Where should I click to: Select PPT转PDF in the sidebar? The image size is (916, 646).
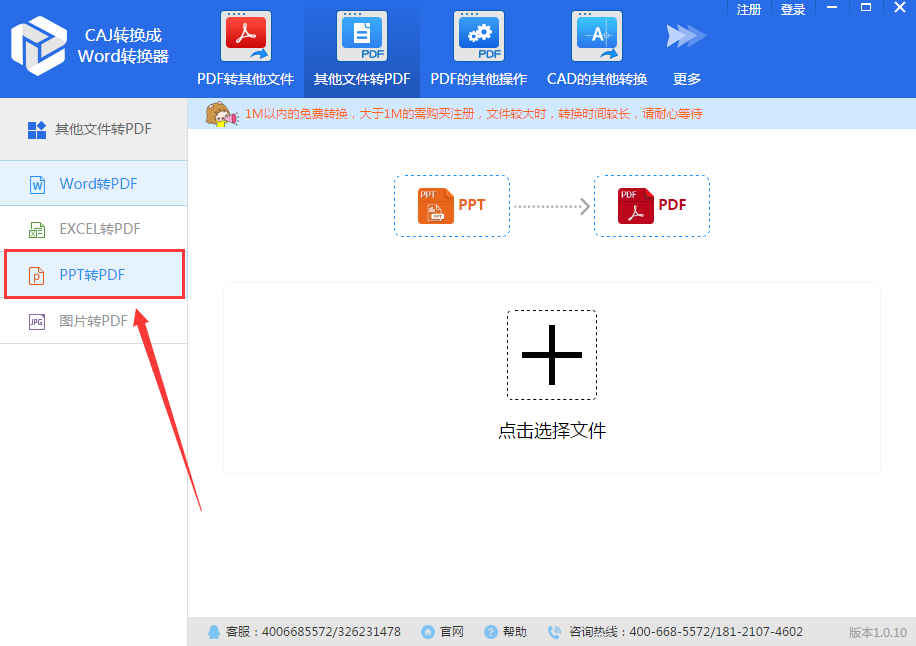coord(93,275)
